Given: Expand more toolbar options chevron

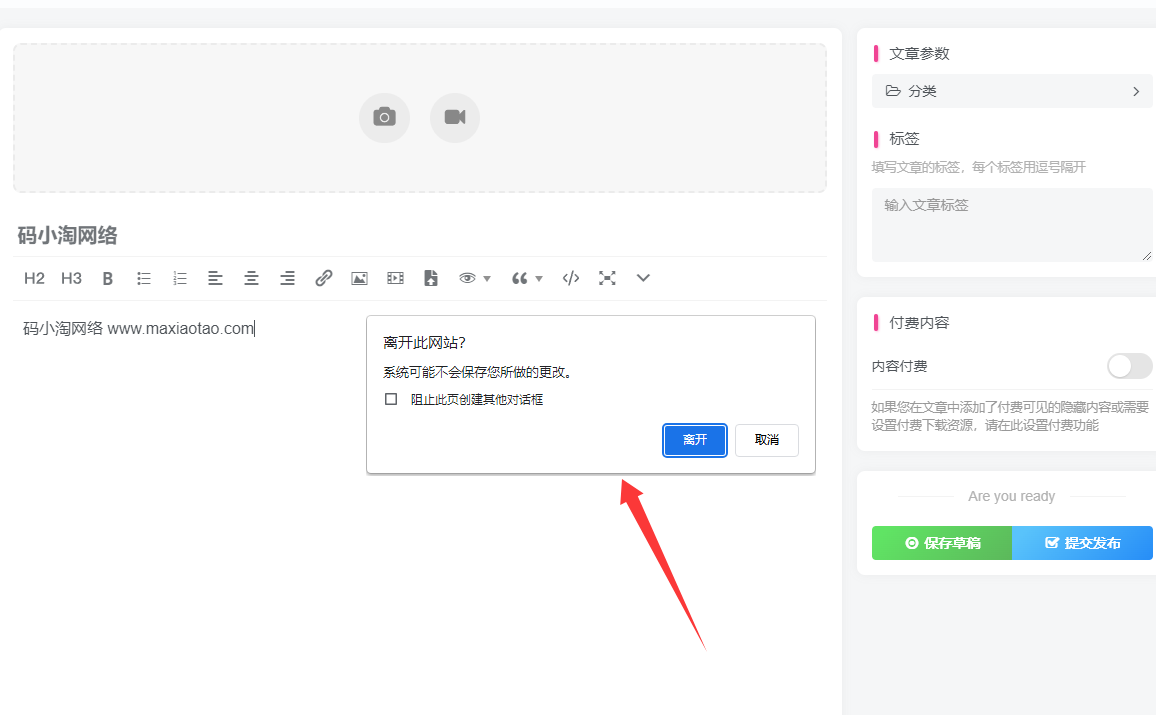Looking at the screenshot, I should click(643, 278).
